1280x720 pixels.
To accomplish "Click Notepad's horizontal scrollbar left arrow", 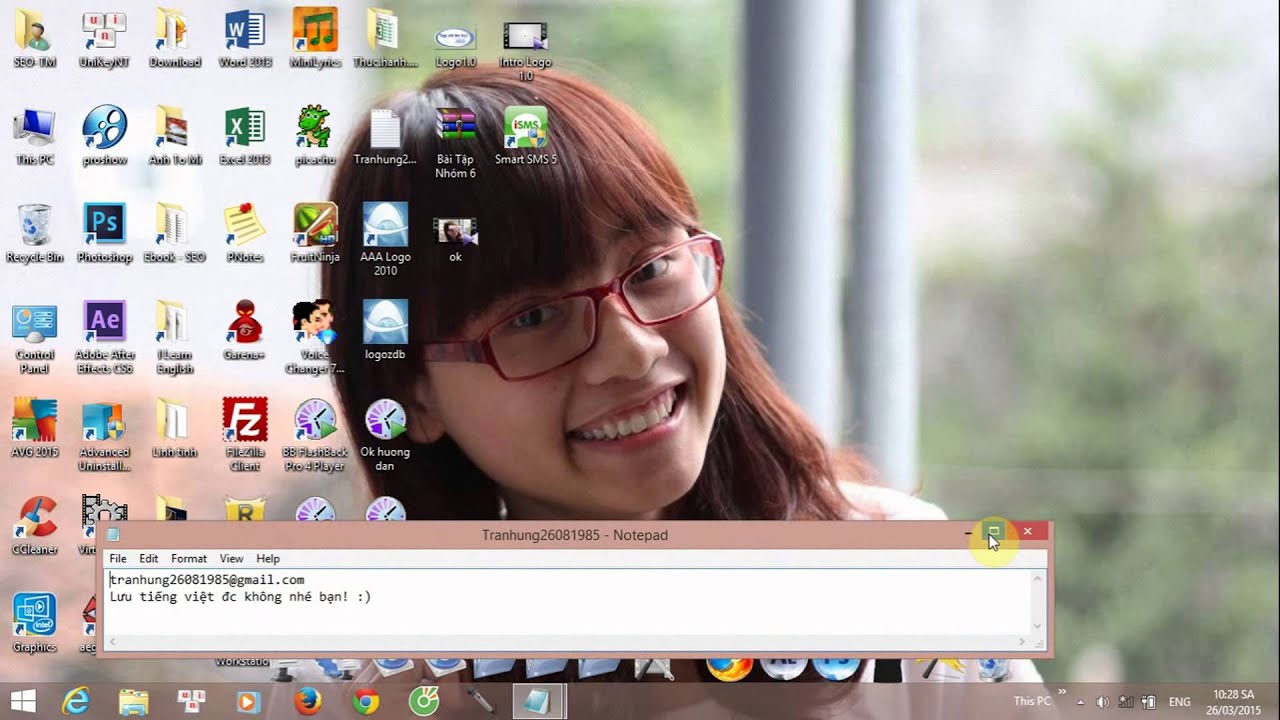I will (x=113, y=641).
